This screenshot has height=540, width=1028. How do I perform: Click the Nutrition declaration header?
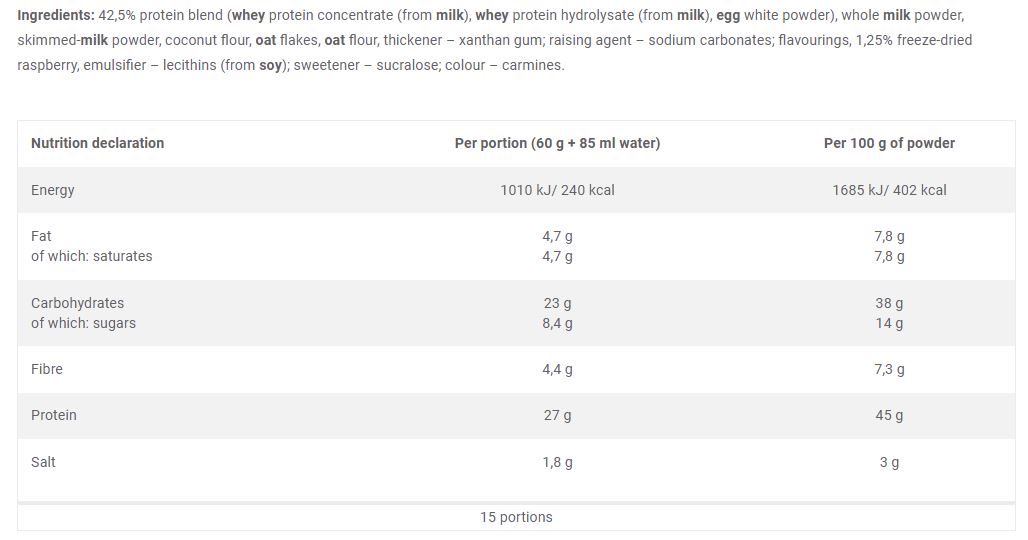(98, 143)
